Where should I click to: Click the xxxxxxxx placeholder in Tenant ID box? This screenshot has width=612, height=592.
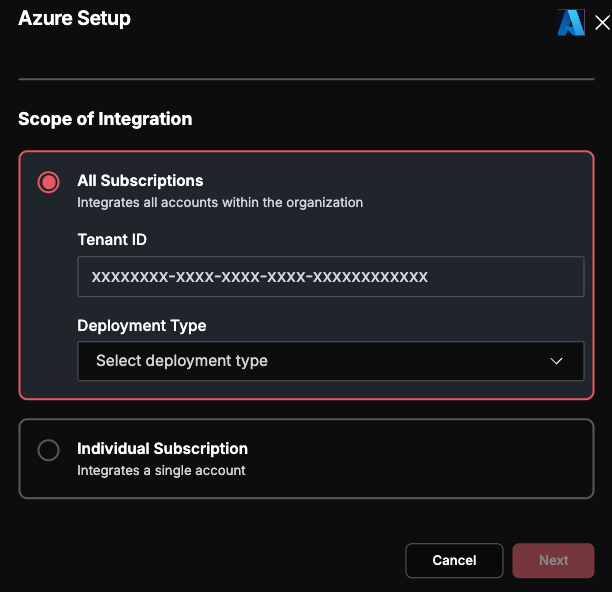point(260,277)
